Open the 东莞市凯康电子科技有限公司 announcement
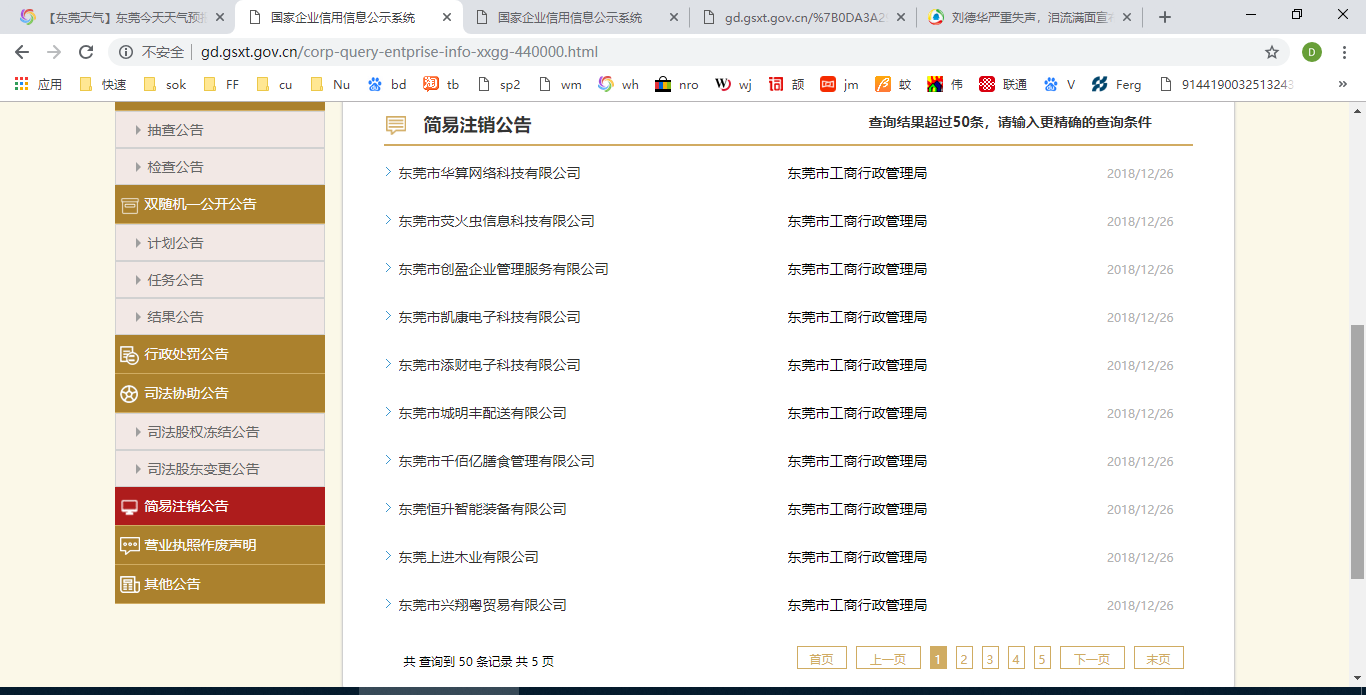The width and height of the screenshot is (1366, 695). point(489,317)
